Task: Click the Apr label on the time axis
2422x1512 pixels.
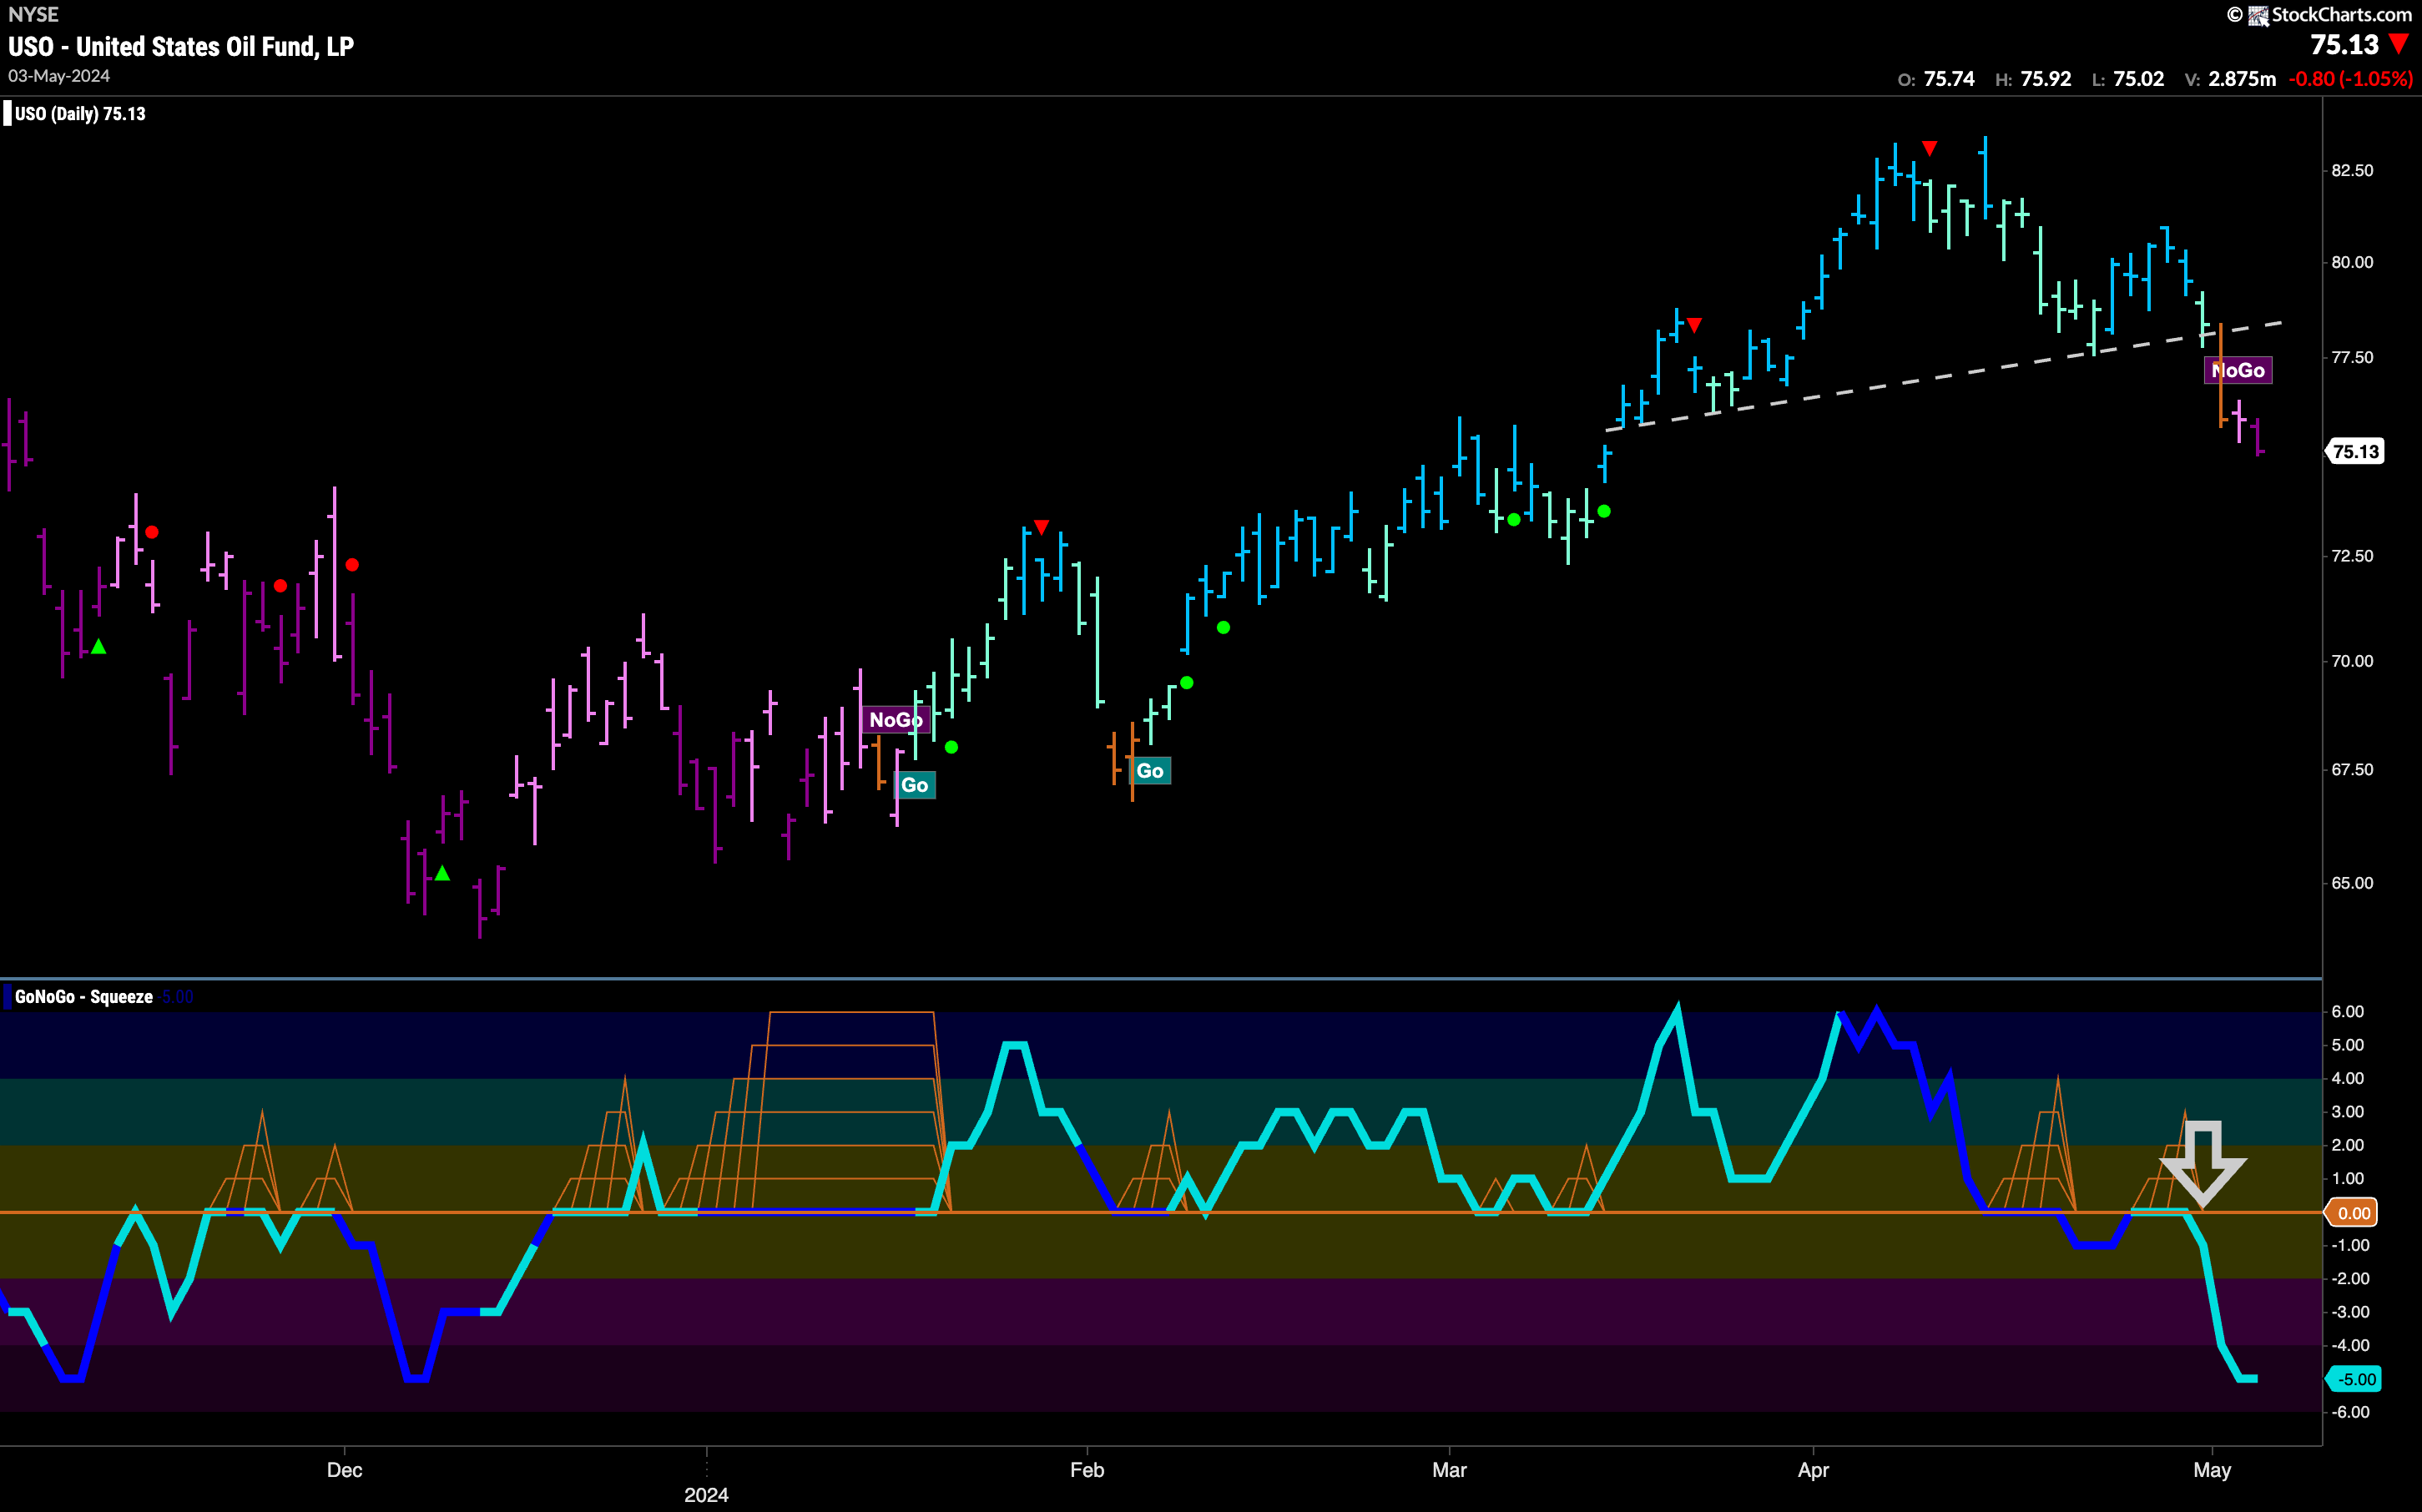Action: [1813, 1470]
